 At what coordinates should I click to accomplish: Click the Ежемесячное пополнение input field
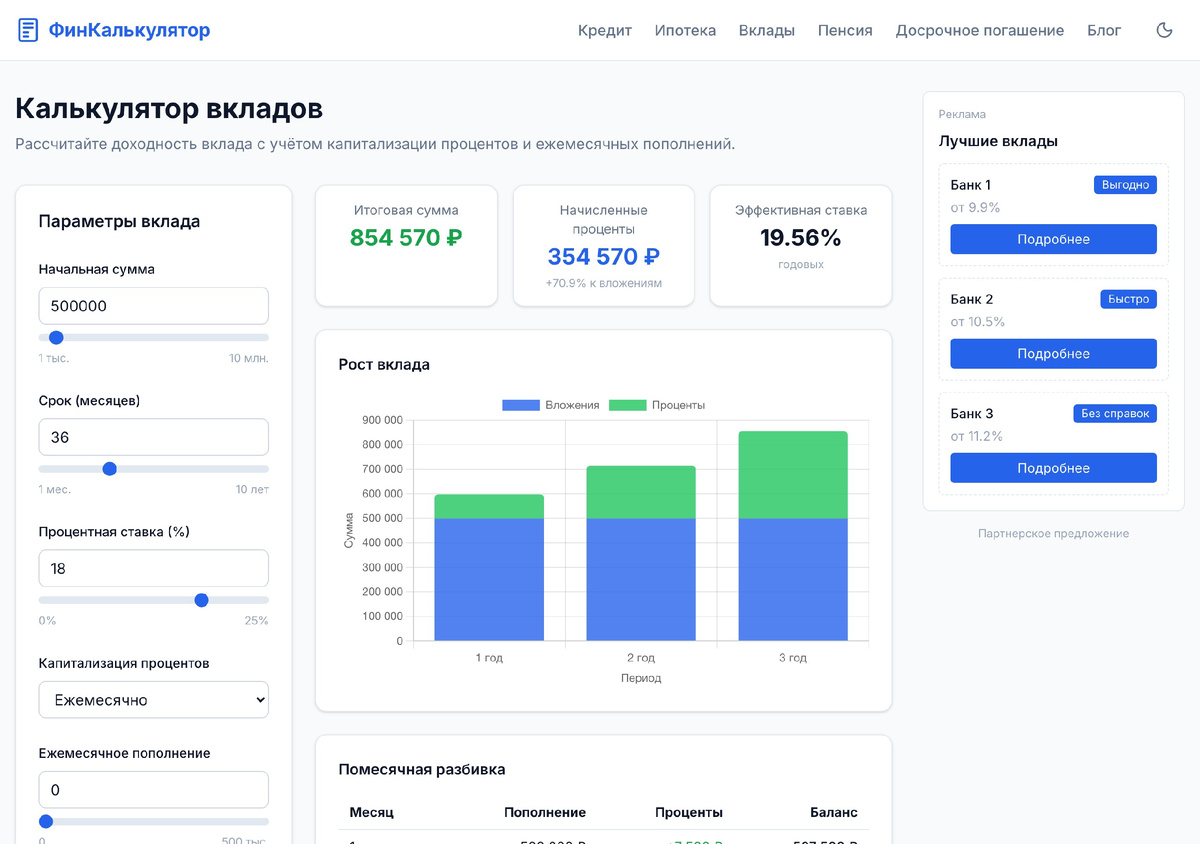(154, 790)
